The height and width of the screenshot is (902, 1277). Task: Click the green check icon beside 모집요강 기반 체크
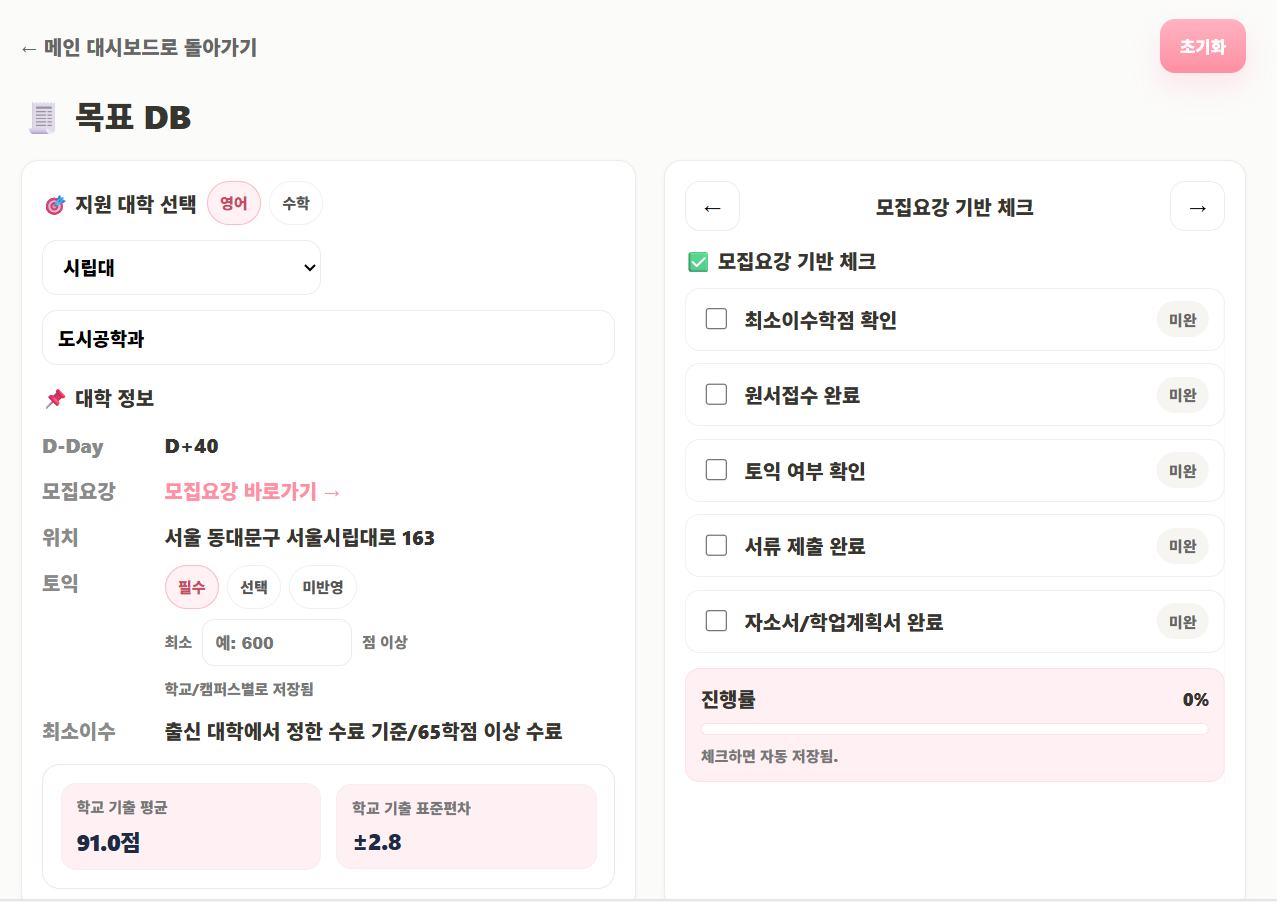click(698, 262)
